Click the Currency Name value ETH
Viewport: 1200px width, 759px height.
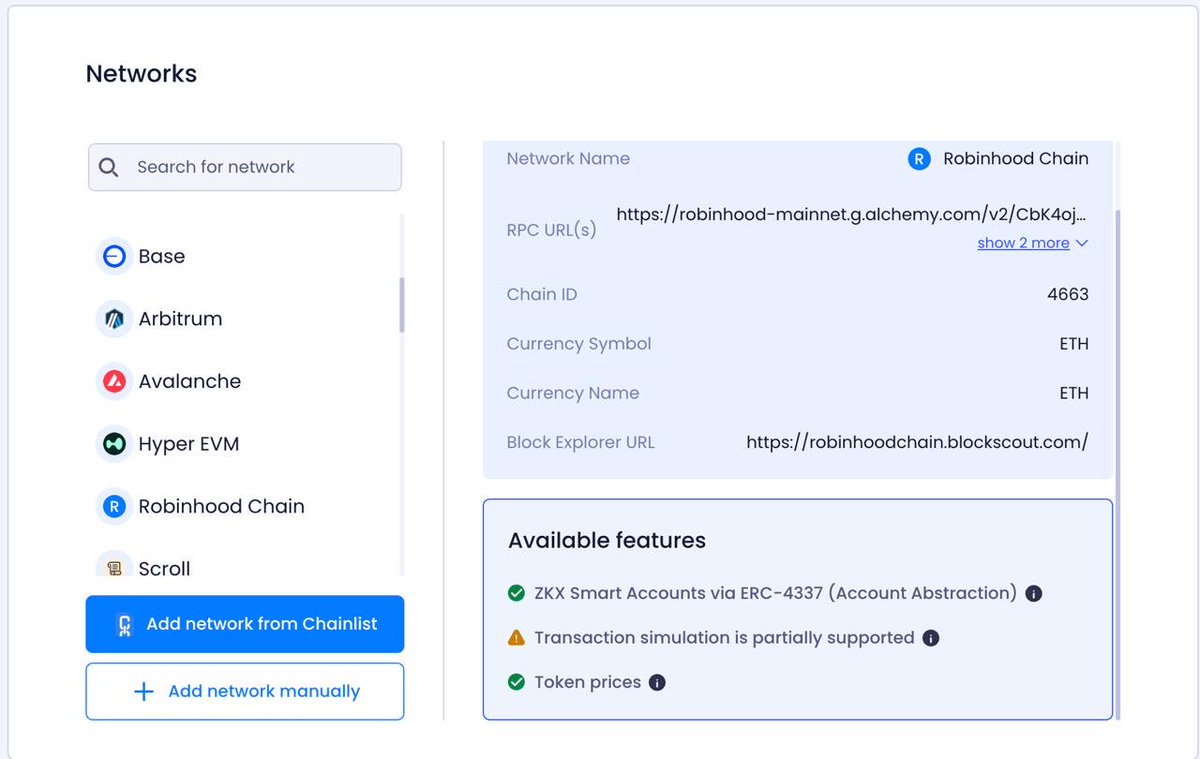coord(1074,393)
